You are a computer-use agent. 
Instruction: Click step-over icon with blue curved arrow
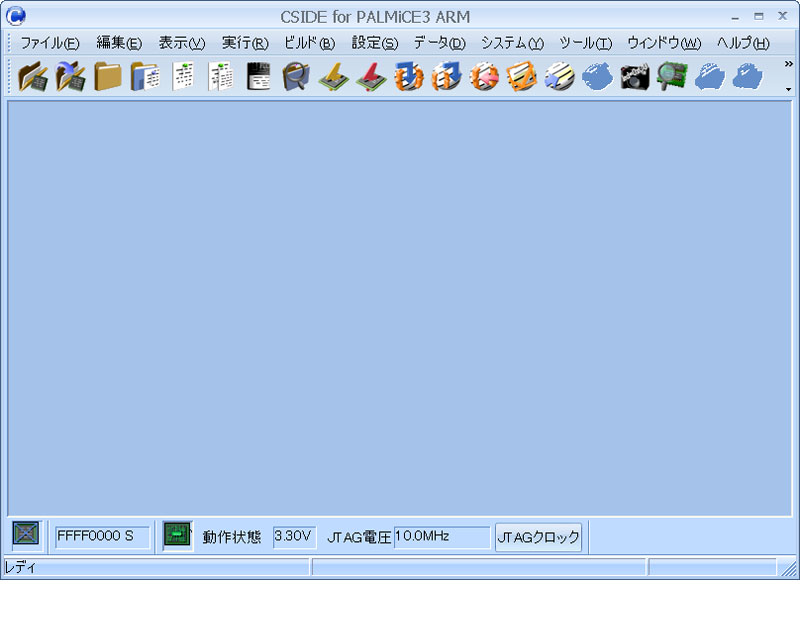[x=446, y=77]
